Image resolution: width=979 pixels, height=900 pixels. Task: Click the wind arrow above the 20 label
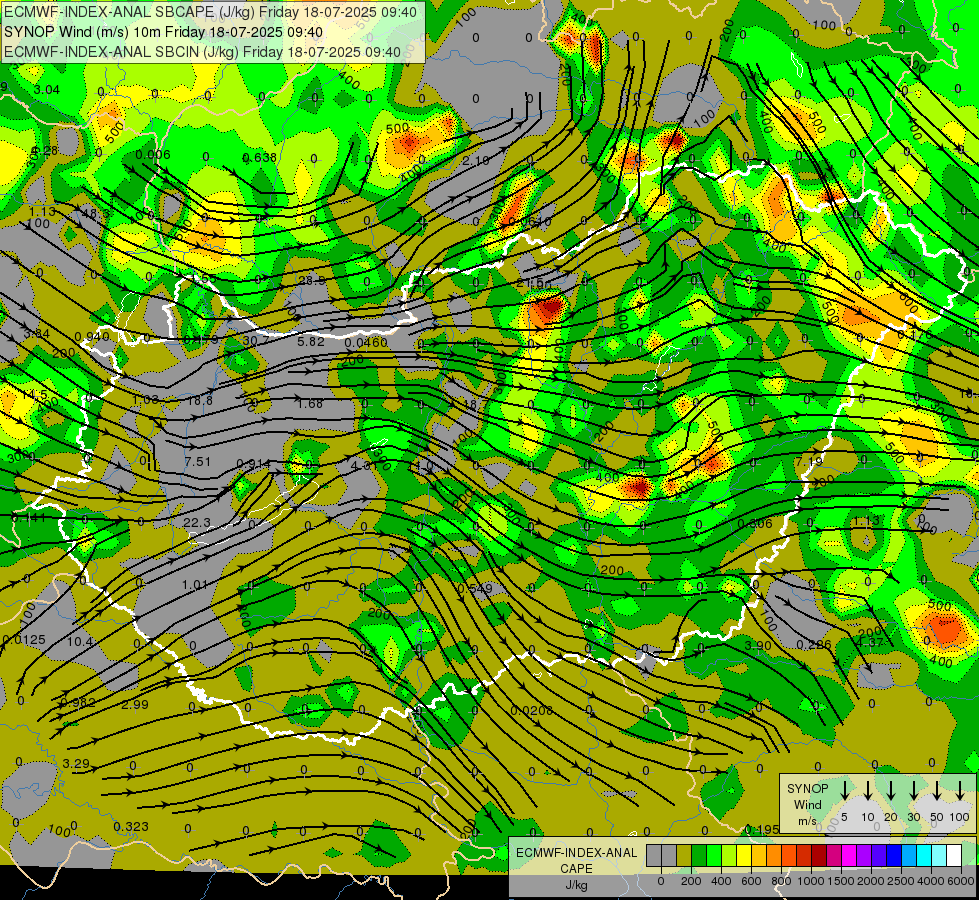(x=891, y=789)
